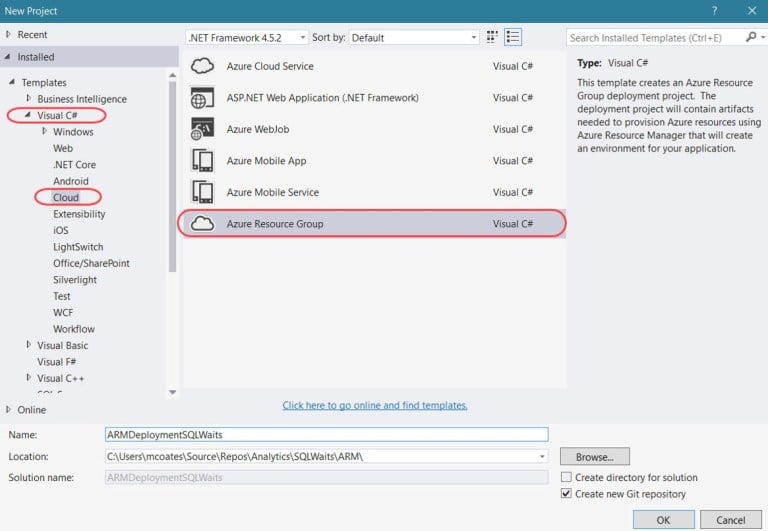Click the Browse... button
The width and height of the screenshot is (768, 531).
pos(595,457)
